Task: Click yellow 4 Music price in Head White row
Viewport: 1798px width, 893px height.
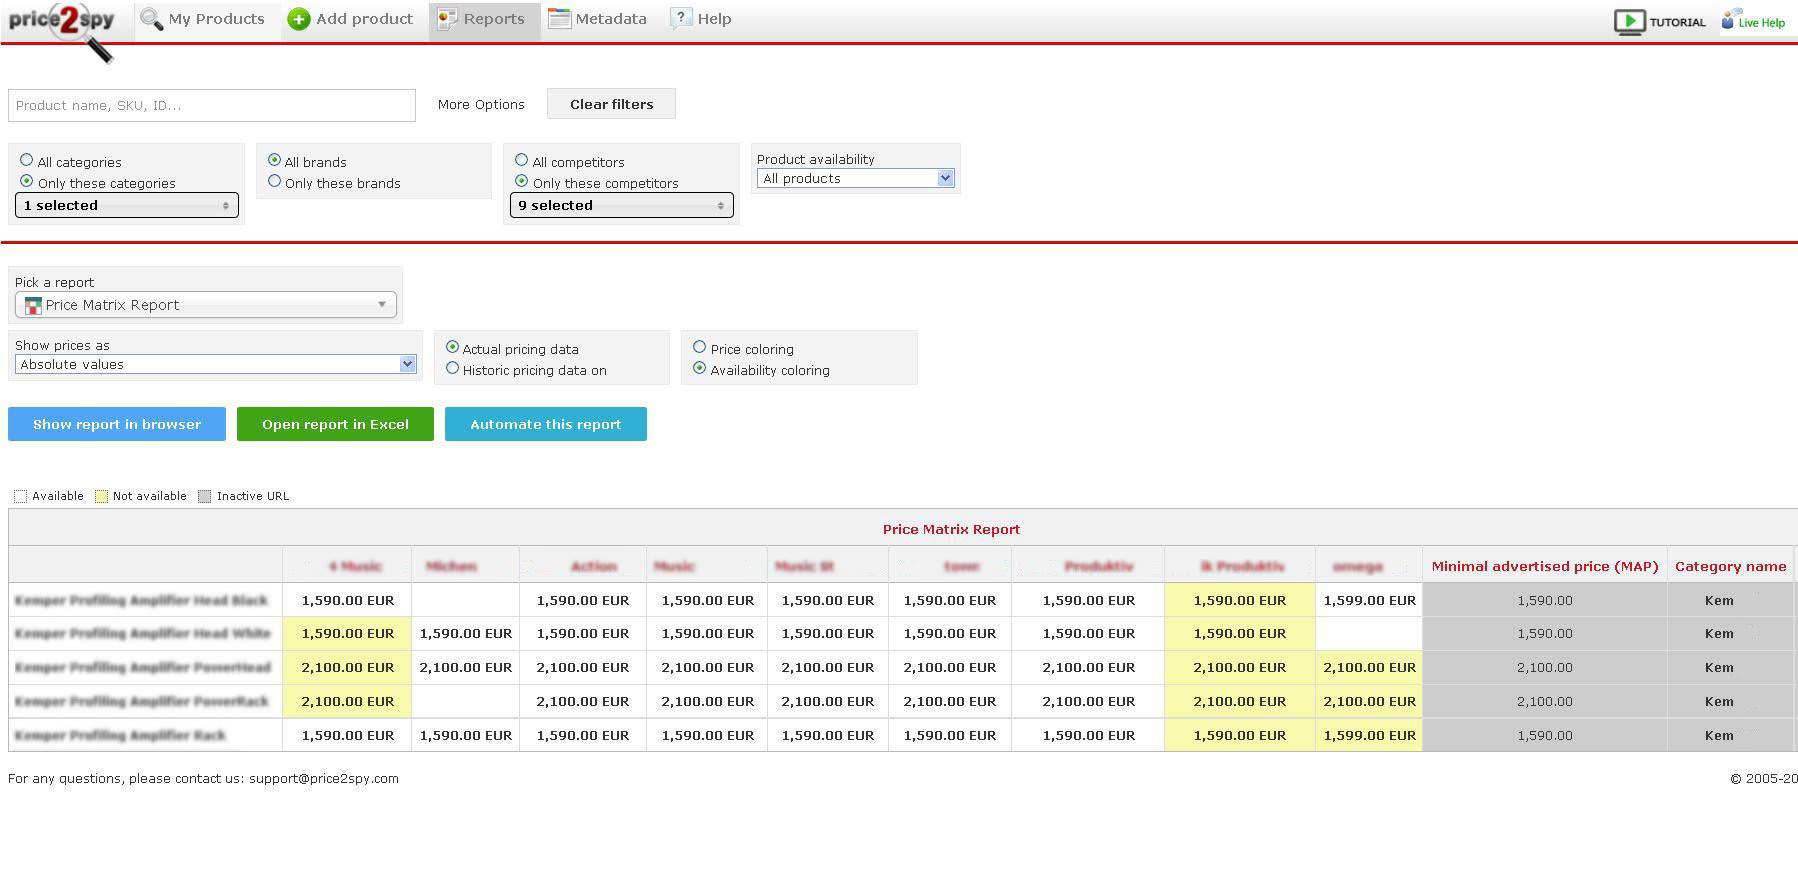Action: point(347,633)
